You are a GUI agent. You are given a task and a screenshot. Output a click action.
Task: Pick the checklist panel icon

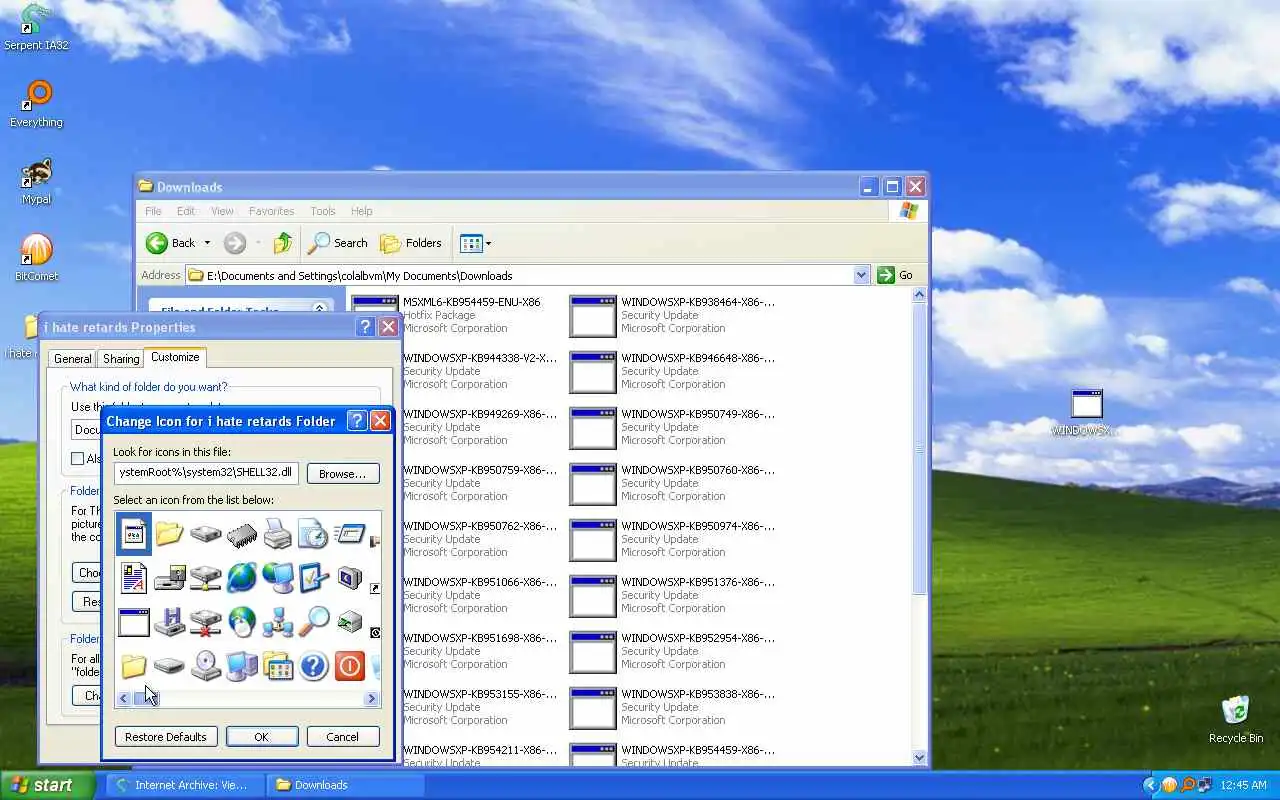(313, 578)
